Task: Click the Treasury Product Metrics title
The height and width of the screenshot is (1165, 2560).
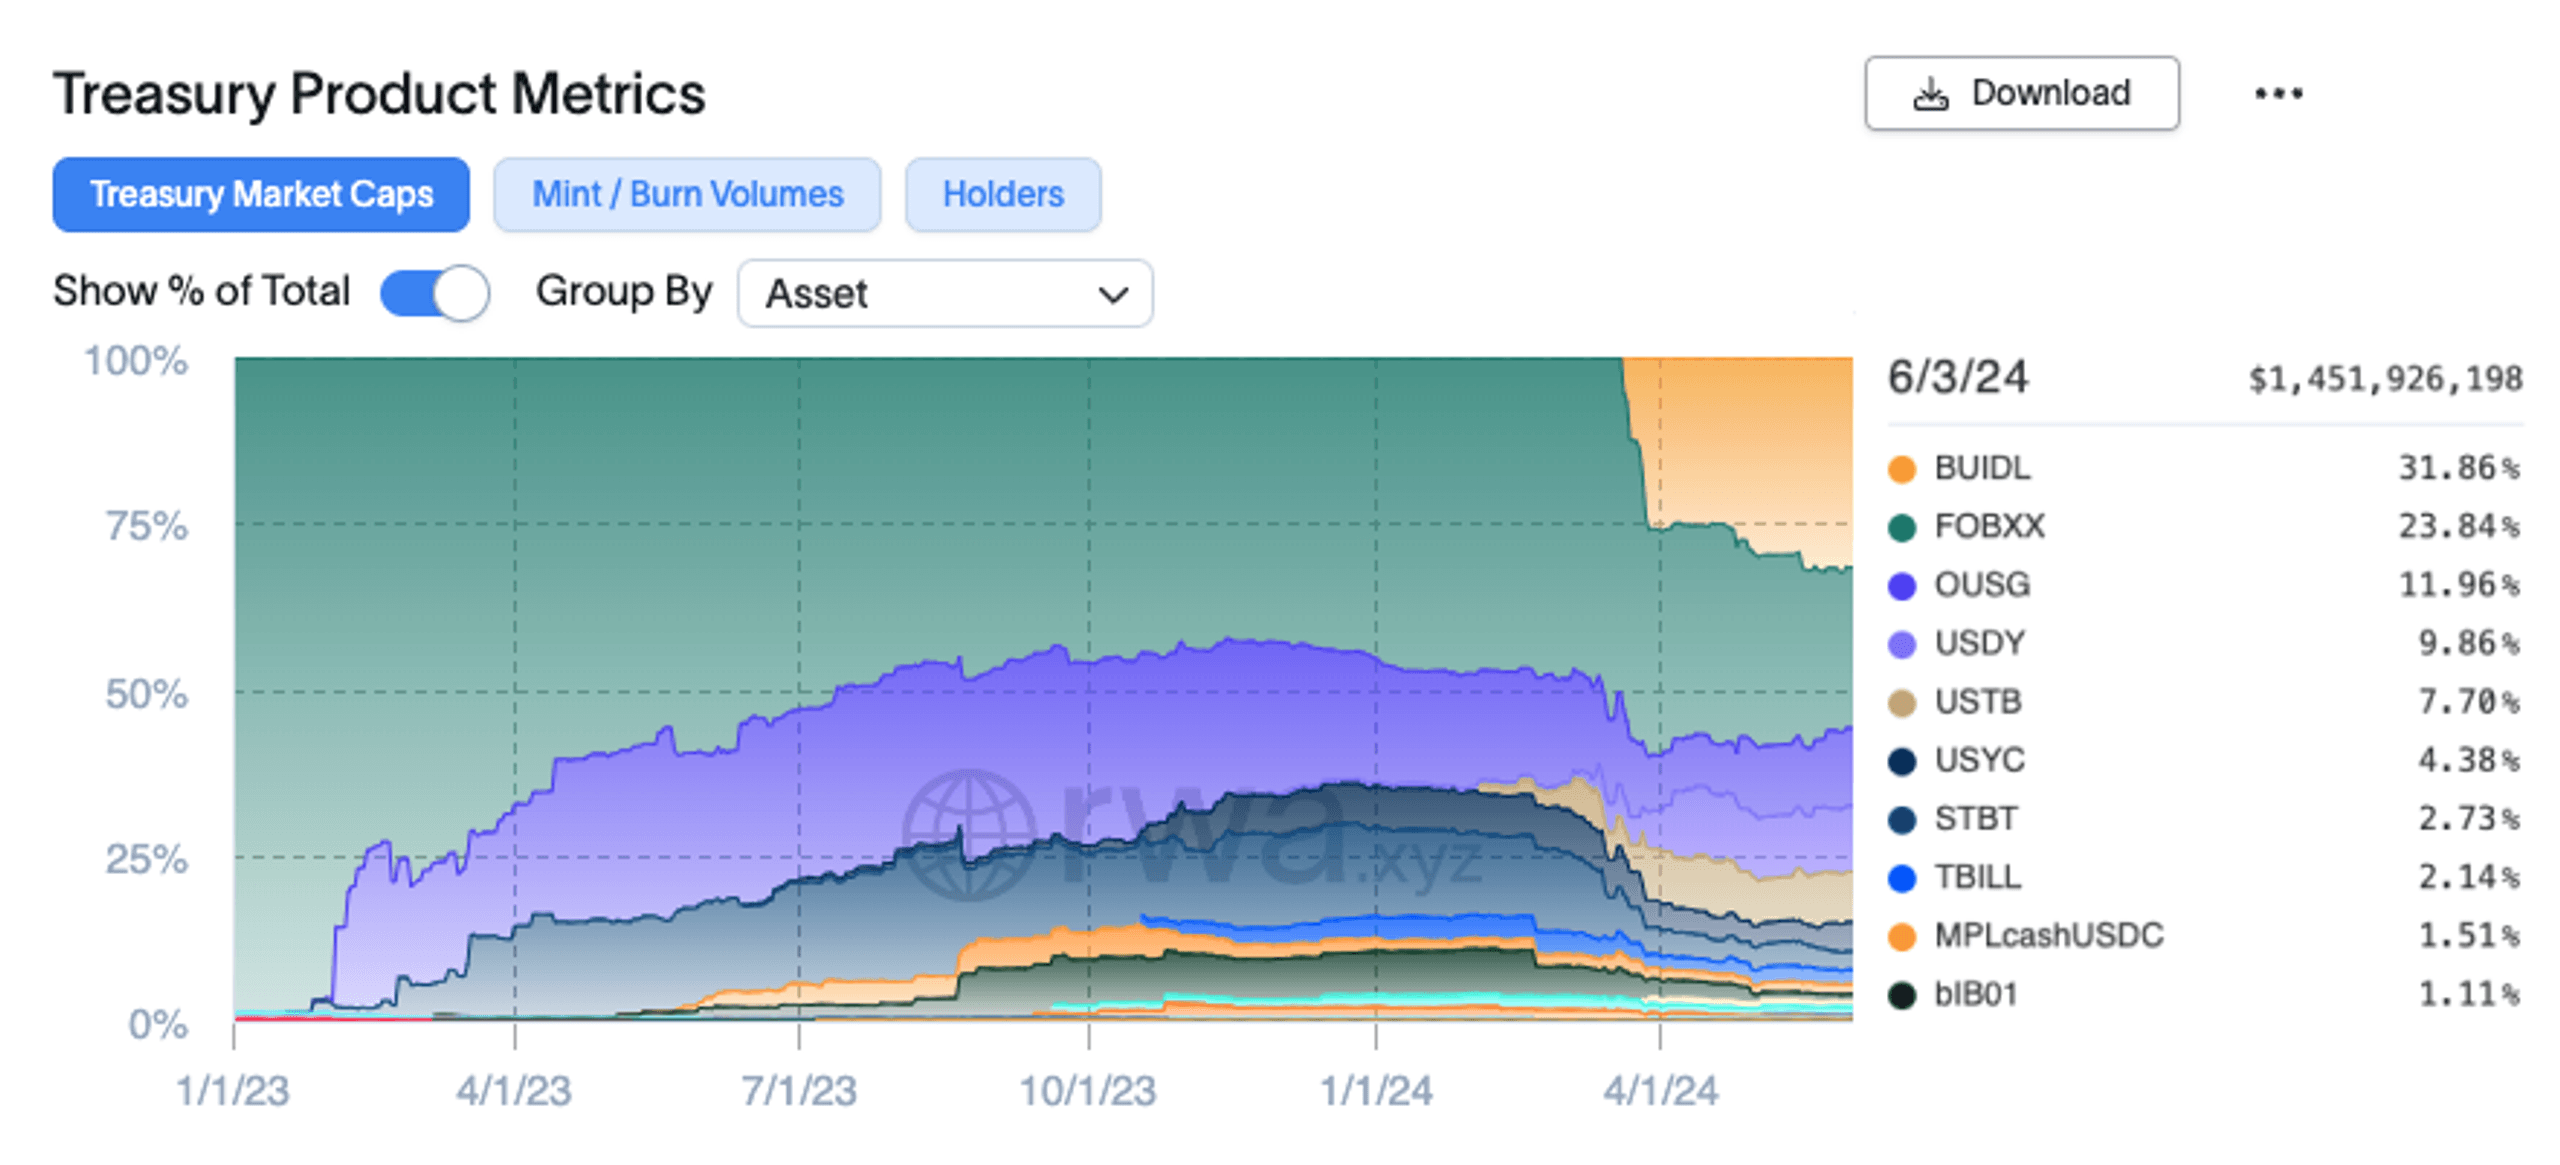Action: (379, 94)
